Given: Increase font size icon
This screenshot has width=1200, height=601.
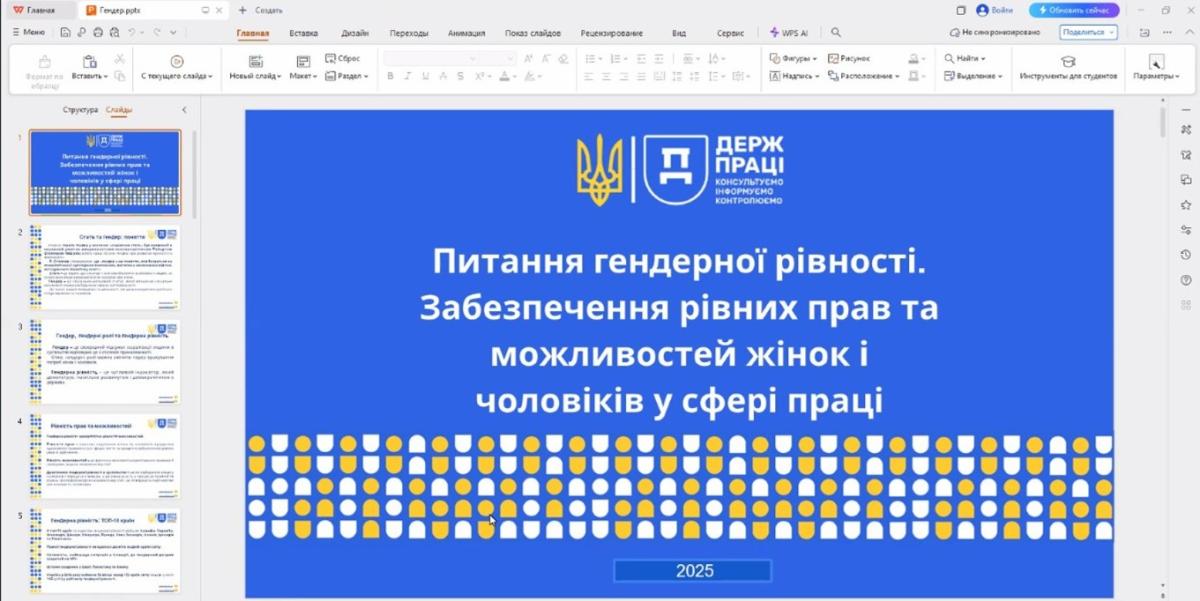Looking at the screenshot, I should 529,58.
